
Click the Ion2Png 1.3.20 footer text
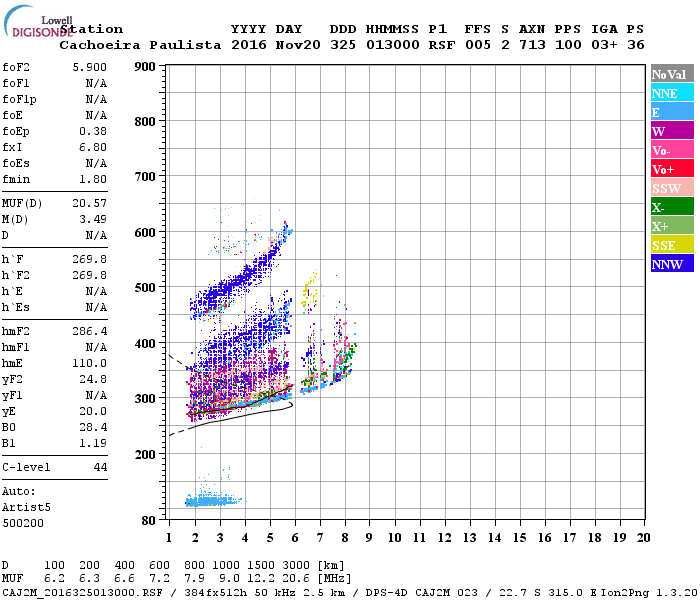[649, 593]
